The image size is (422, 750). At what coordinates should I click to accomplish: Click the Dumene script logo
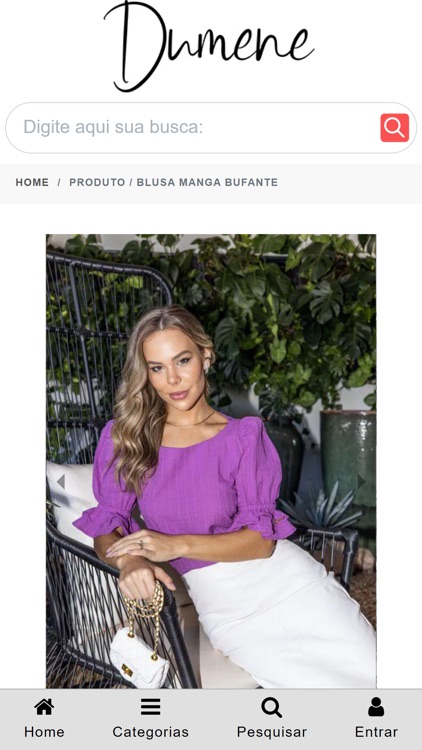click(209, 46)
